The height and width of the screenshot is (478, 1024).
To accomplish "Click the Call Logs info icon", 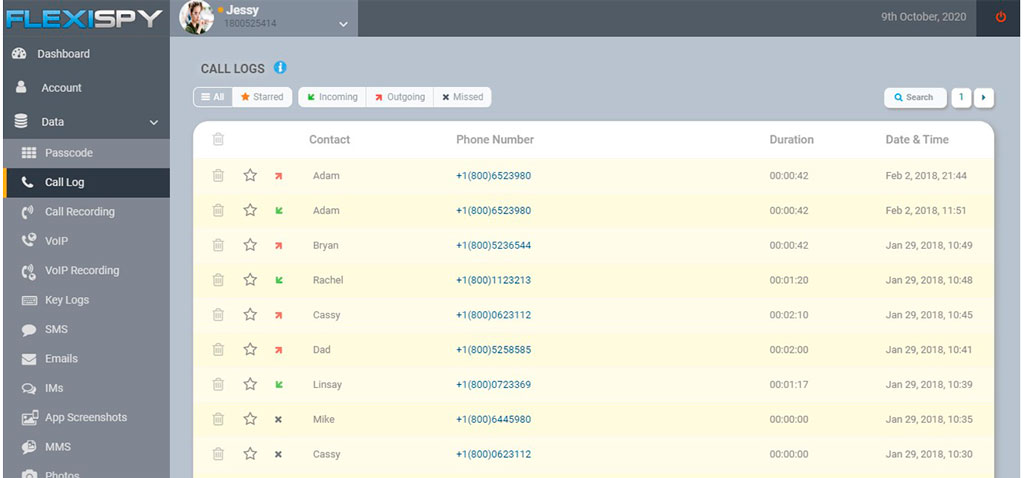I will coord(280,67).
